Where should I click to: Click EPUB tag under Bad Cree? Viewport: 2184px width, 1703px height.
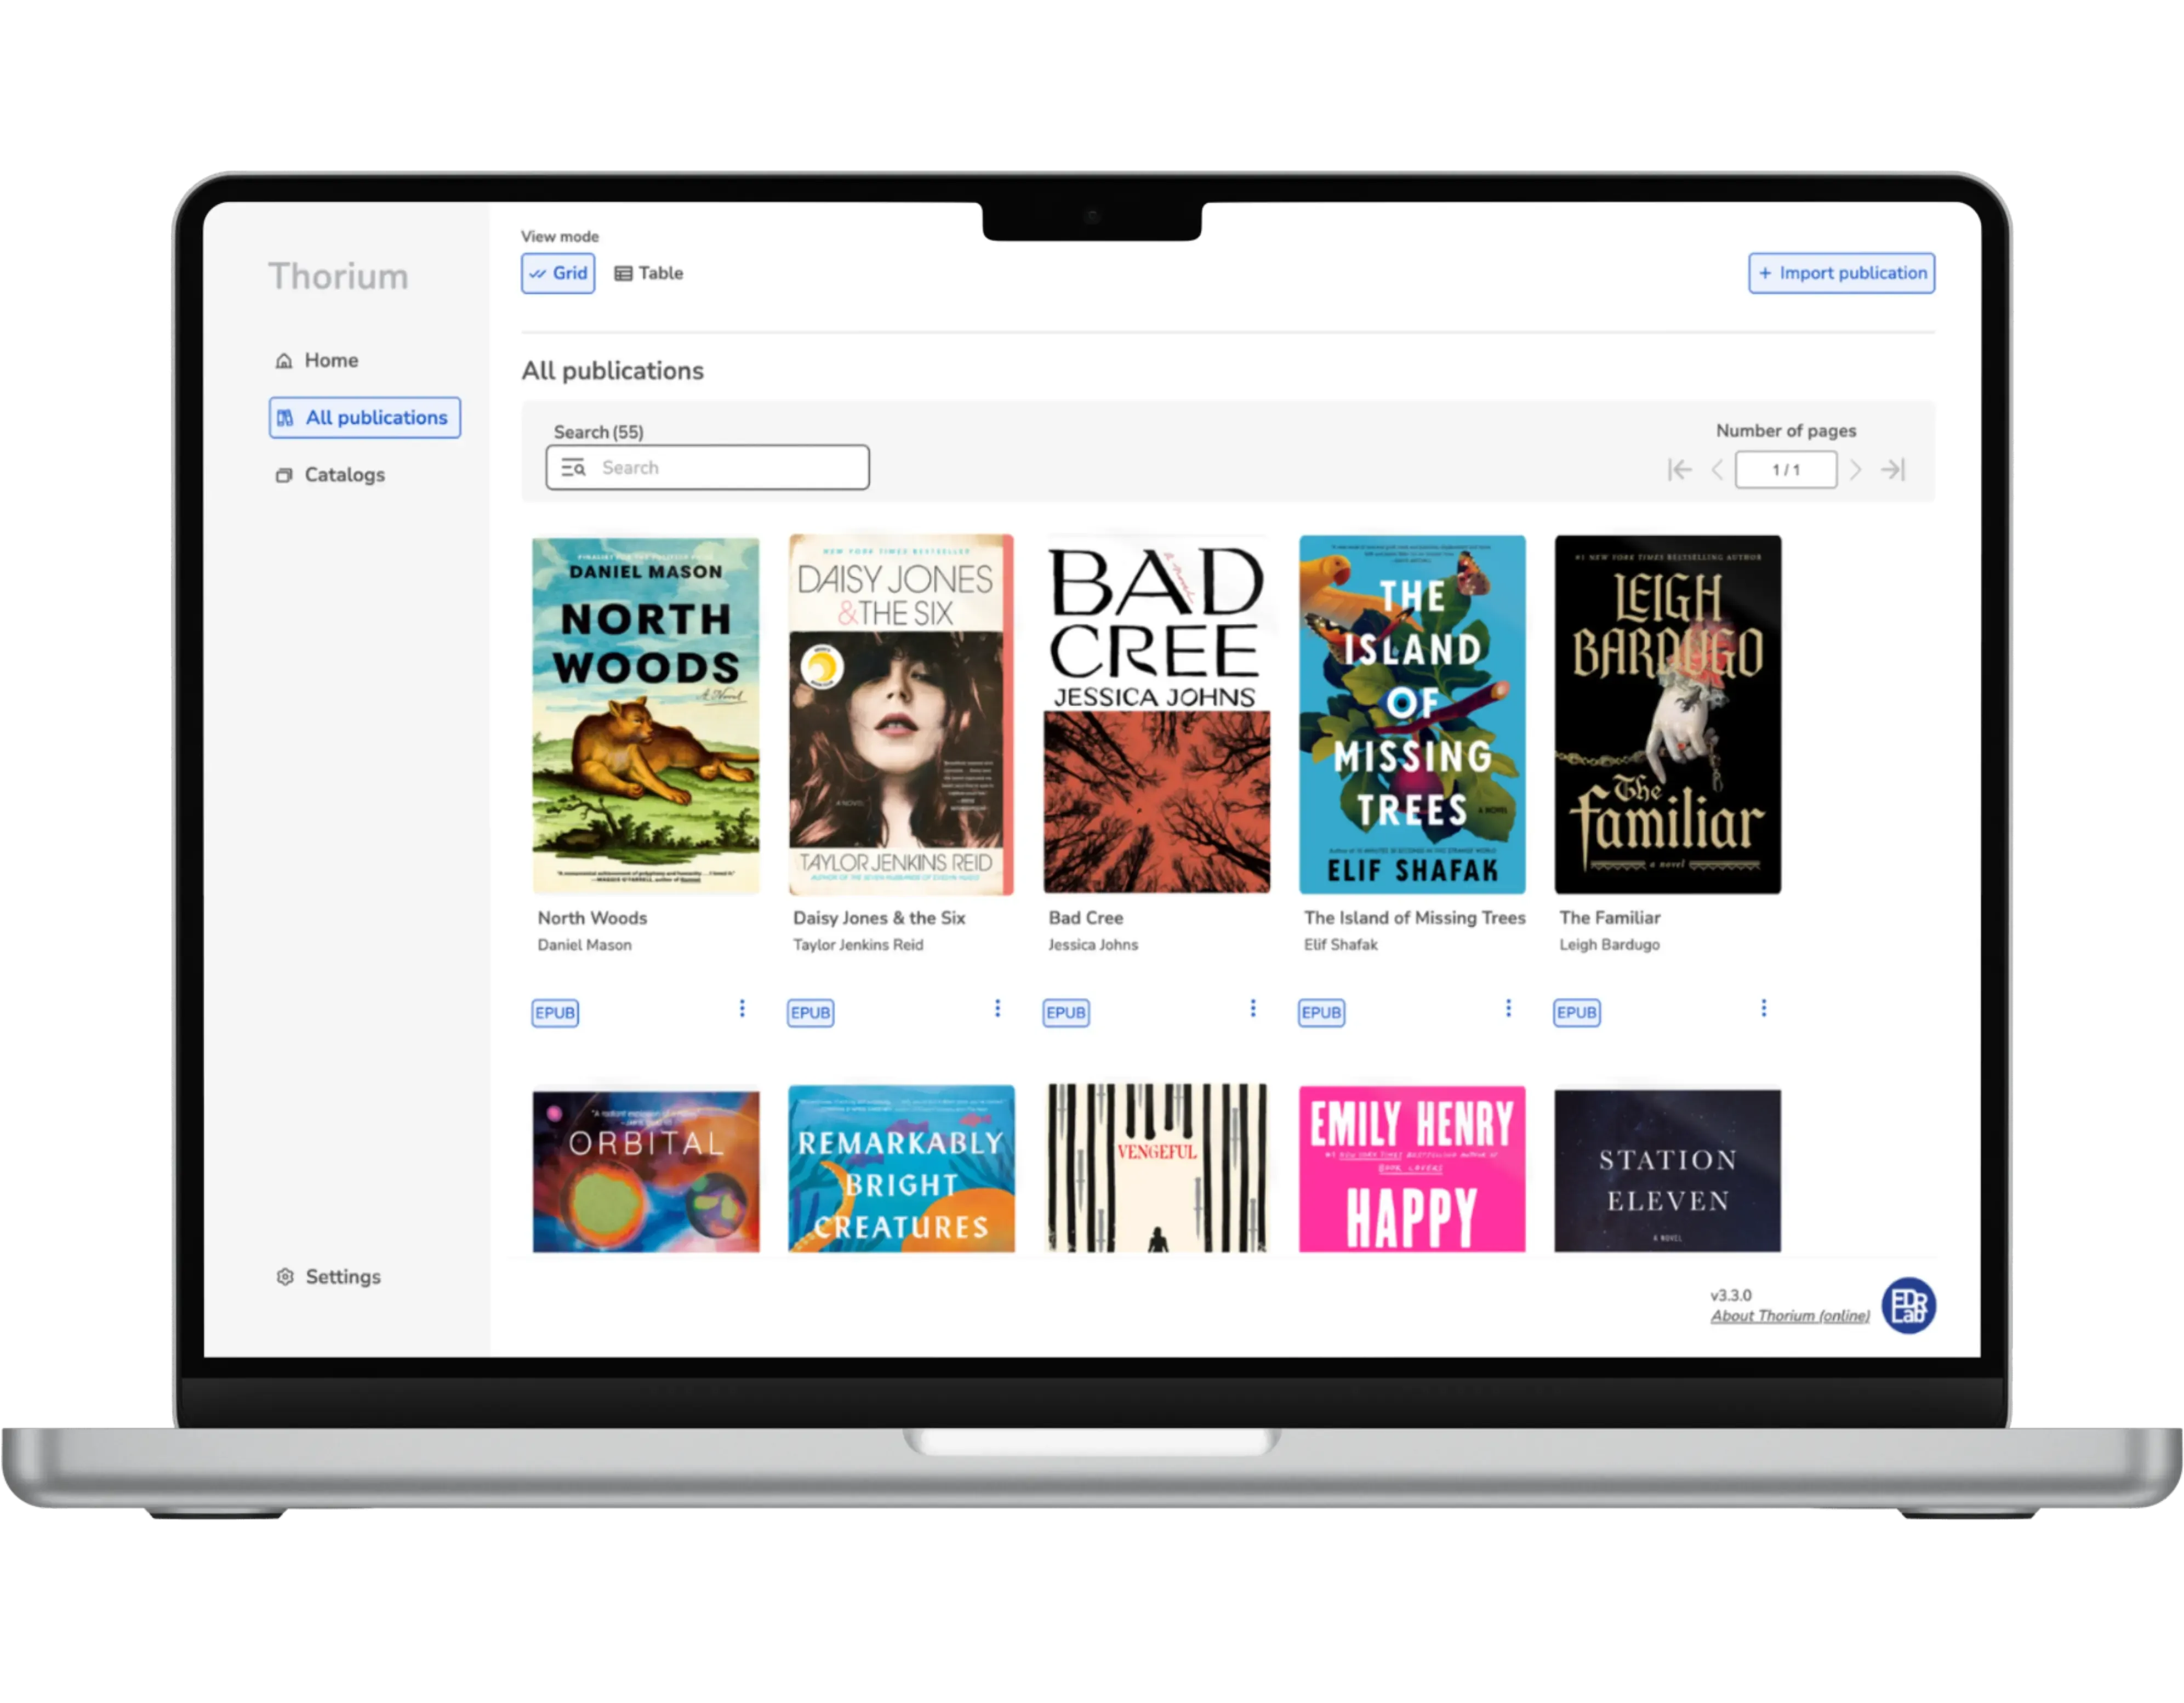pyautogui.click(x=1066, y=1012)
